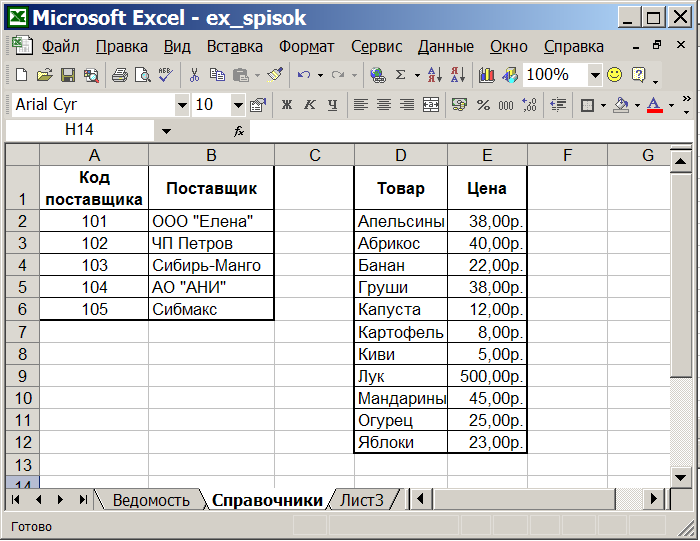Open the Правка menu
This screenshot has width=700, height=541.
pos(121,46)
